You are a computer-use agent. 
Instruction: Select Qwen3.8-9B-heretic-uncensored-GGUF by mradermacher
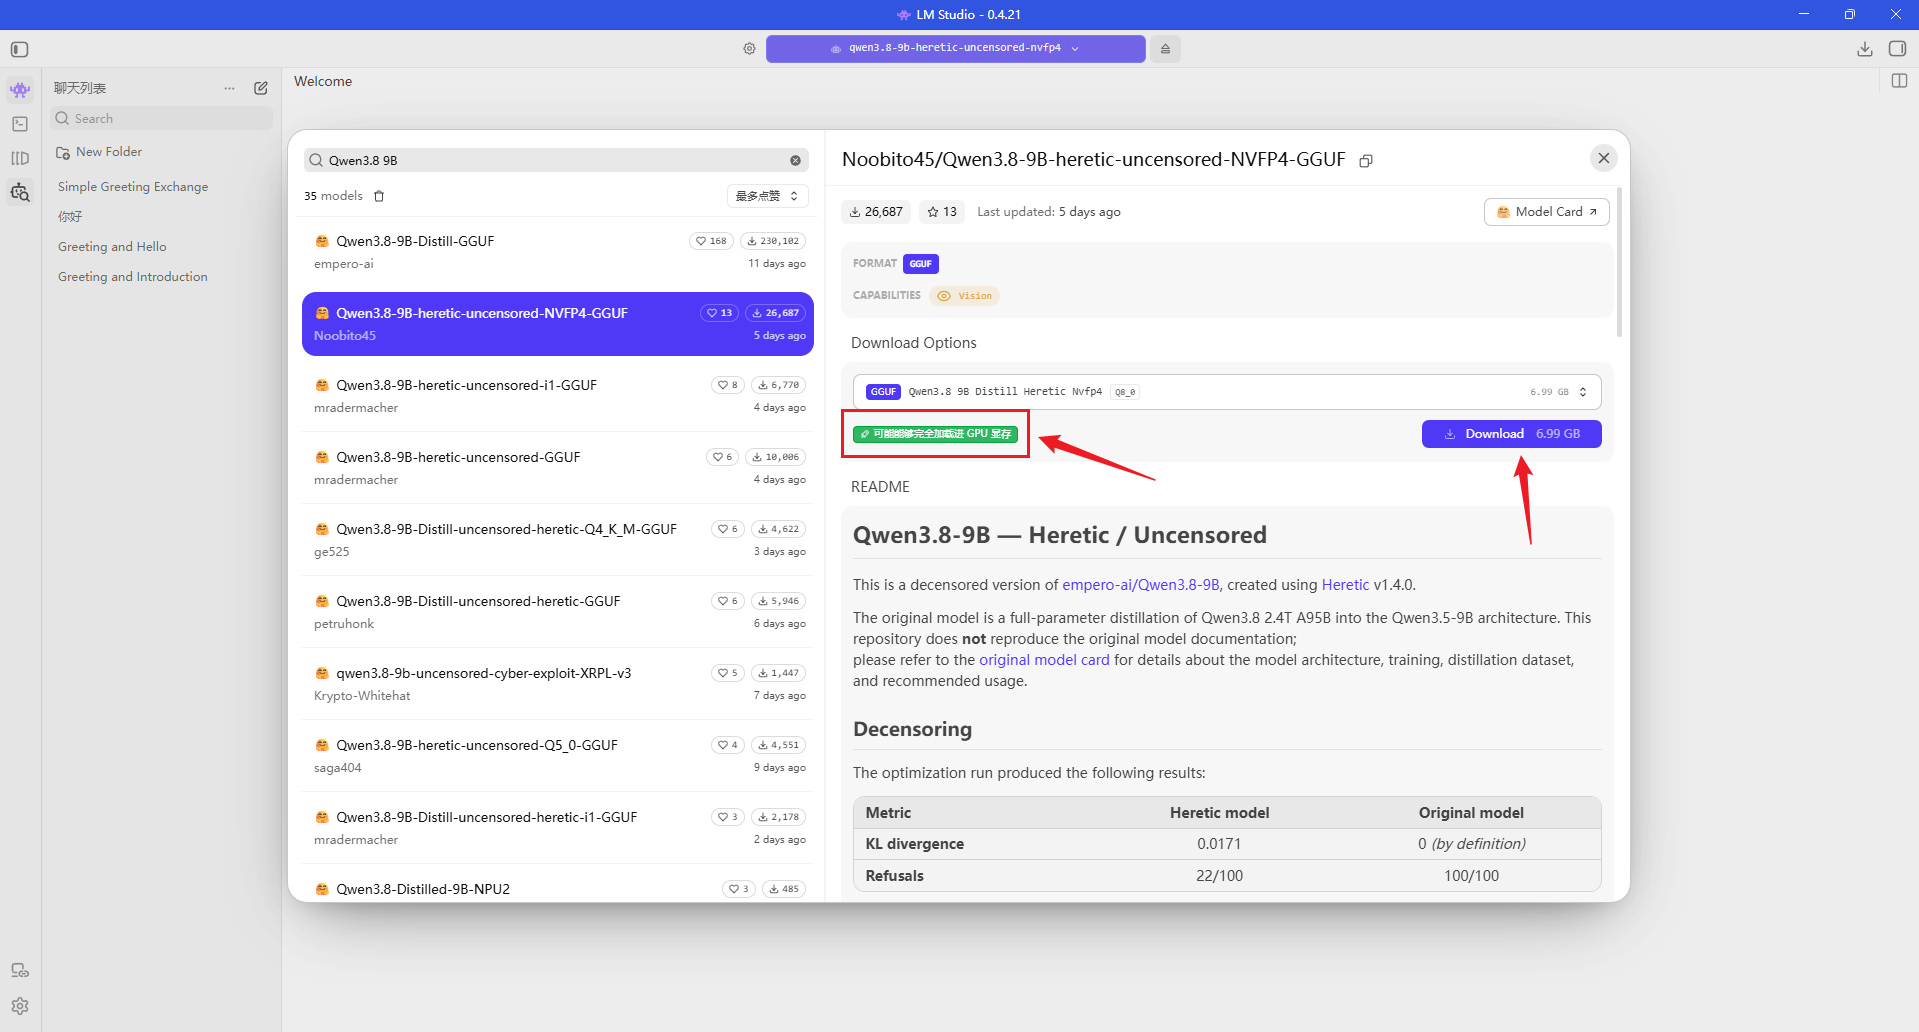point(558,468)
